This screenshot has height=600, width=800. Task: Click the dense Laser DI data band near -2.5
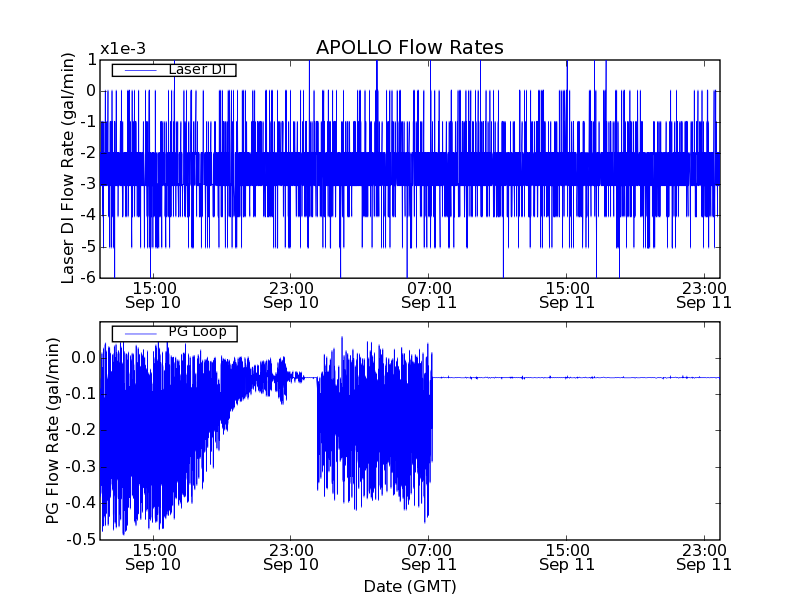(x=410, y=169)
